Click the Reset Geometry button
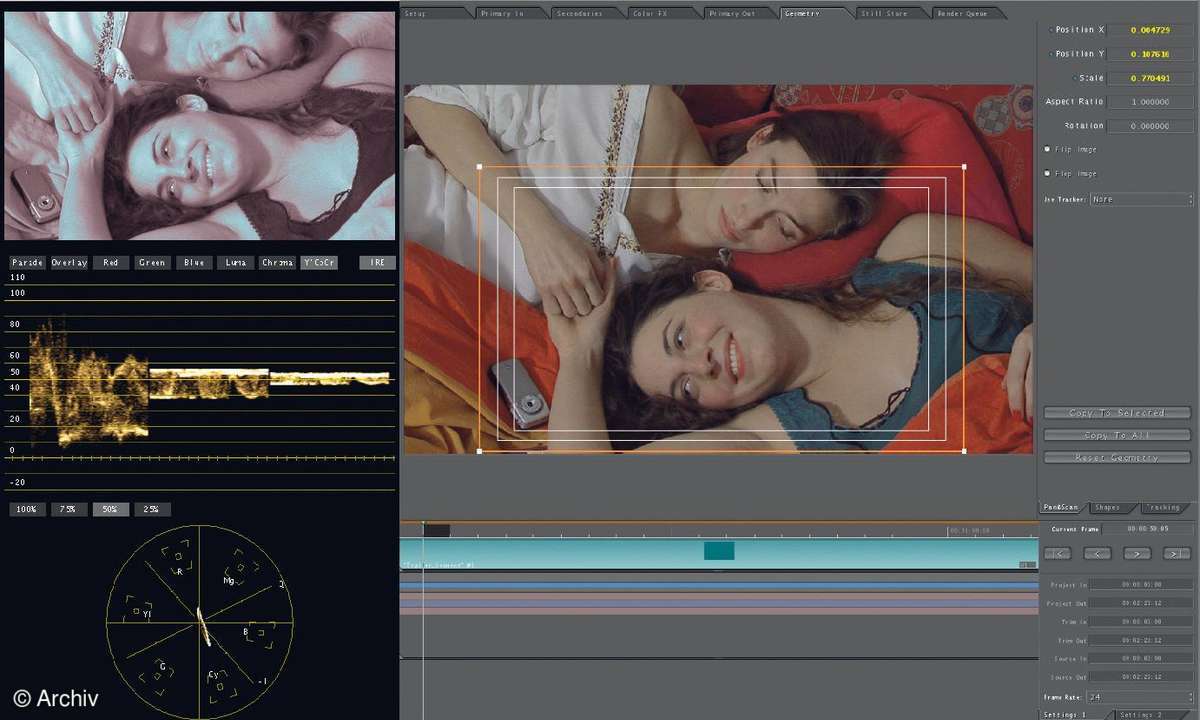1200x720 pixels. (1117, 457)
